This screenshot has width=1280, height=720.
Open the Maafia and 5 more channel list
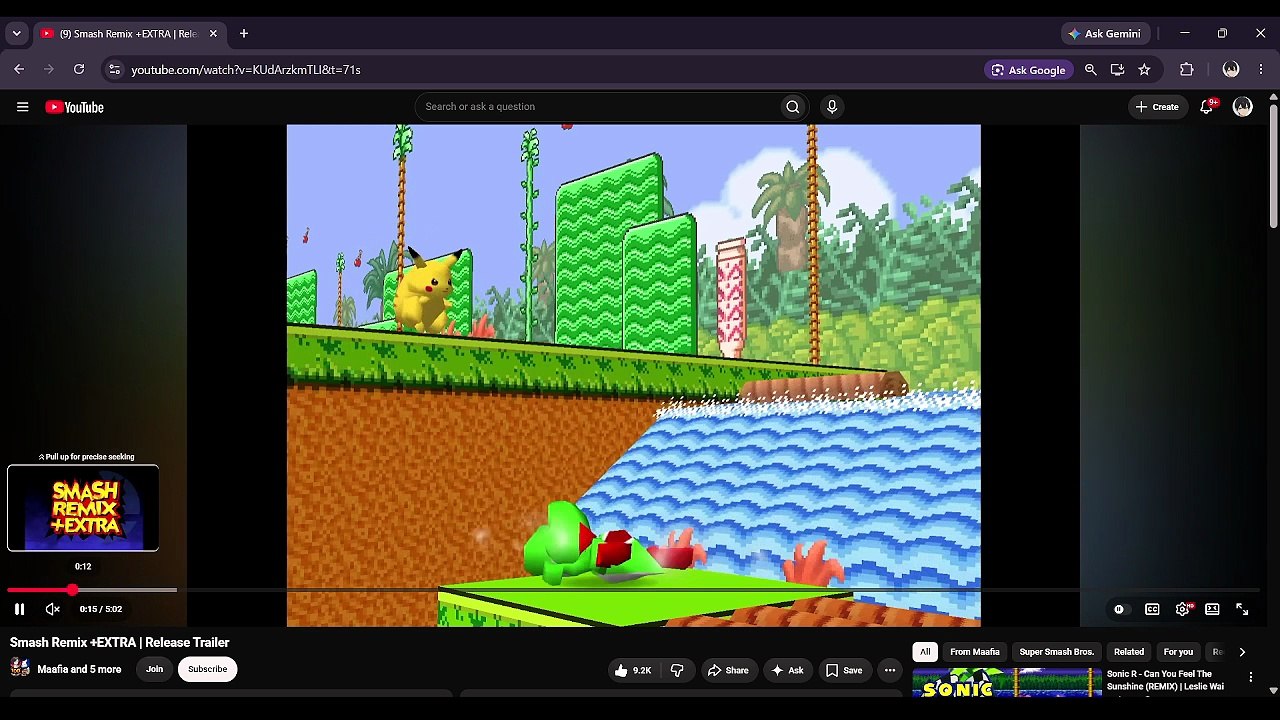coord(79,669)
